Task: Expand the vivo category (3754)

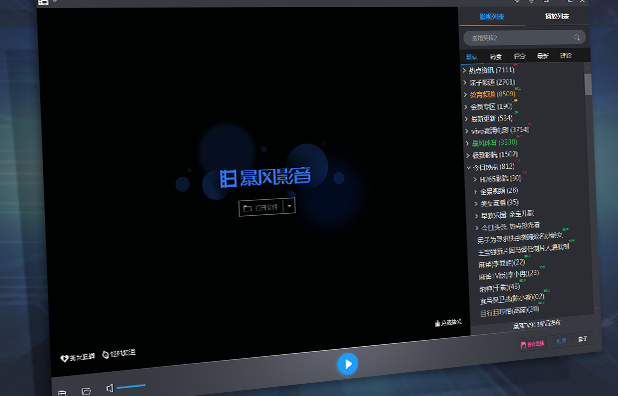Action: click(x=497, y=130)
